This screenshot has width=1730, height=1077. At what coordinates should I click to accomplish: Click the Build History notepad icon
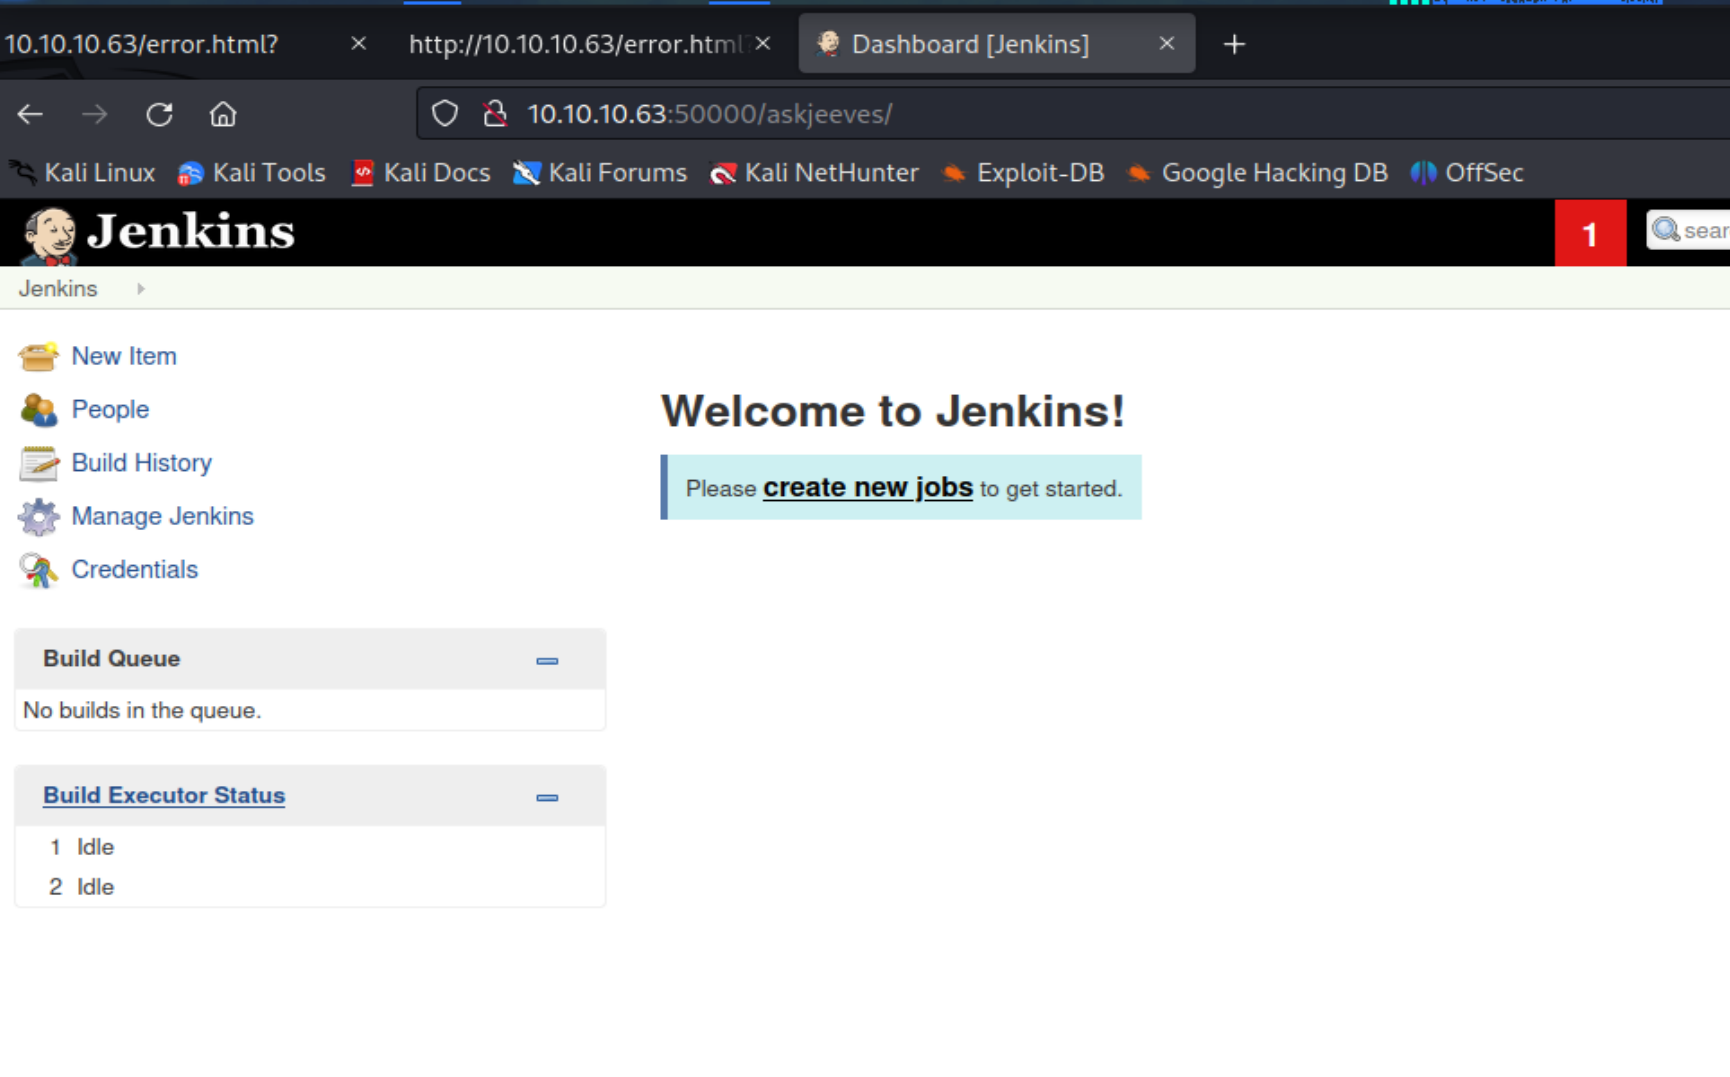tap(38, 463)
